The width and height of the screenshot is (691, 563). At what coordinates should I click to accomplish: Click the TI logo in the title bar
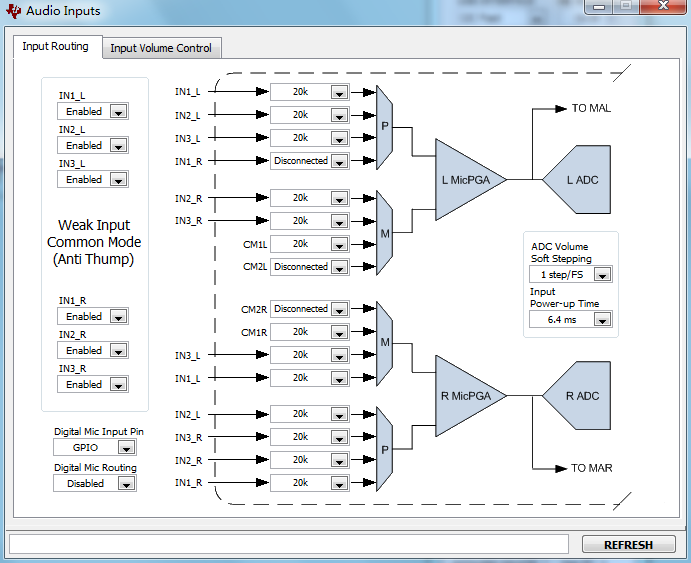(14, 11)
